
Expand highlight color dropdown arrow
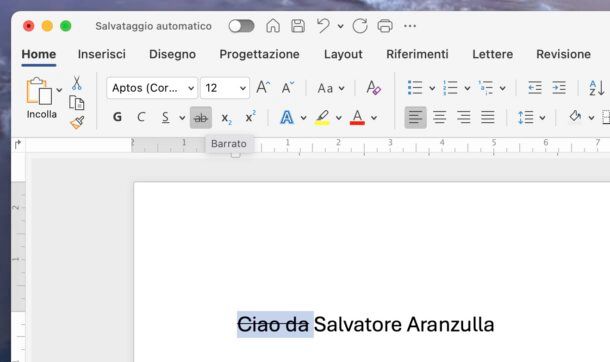[339, 117]
